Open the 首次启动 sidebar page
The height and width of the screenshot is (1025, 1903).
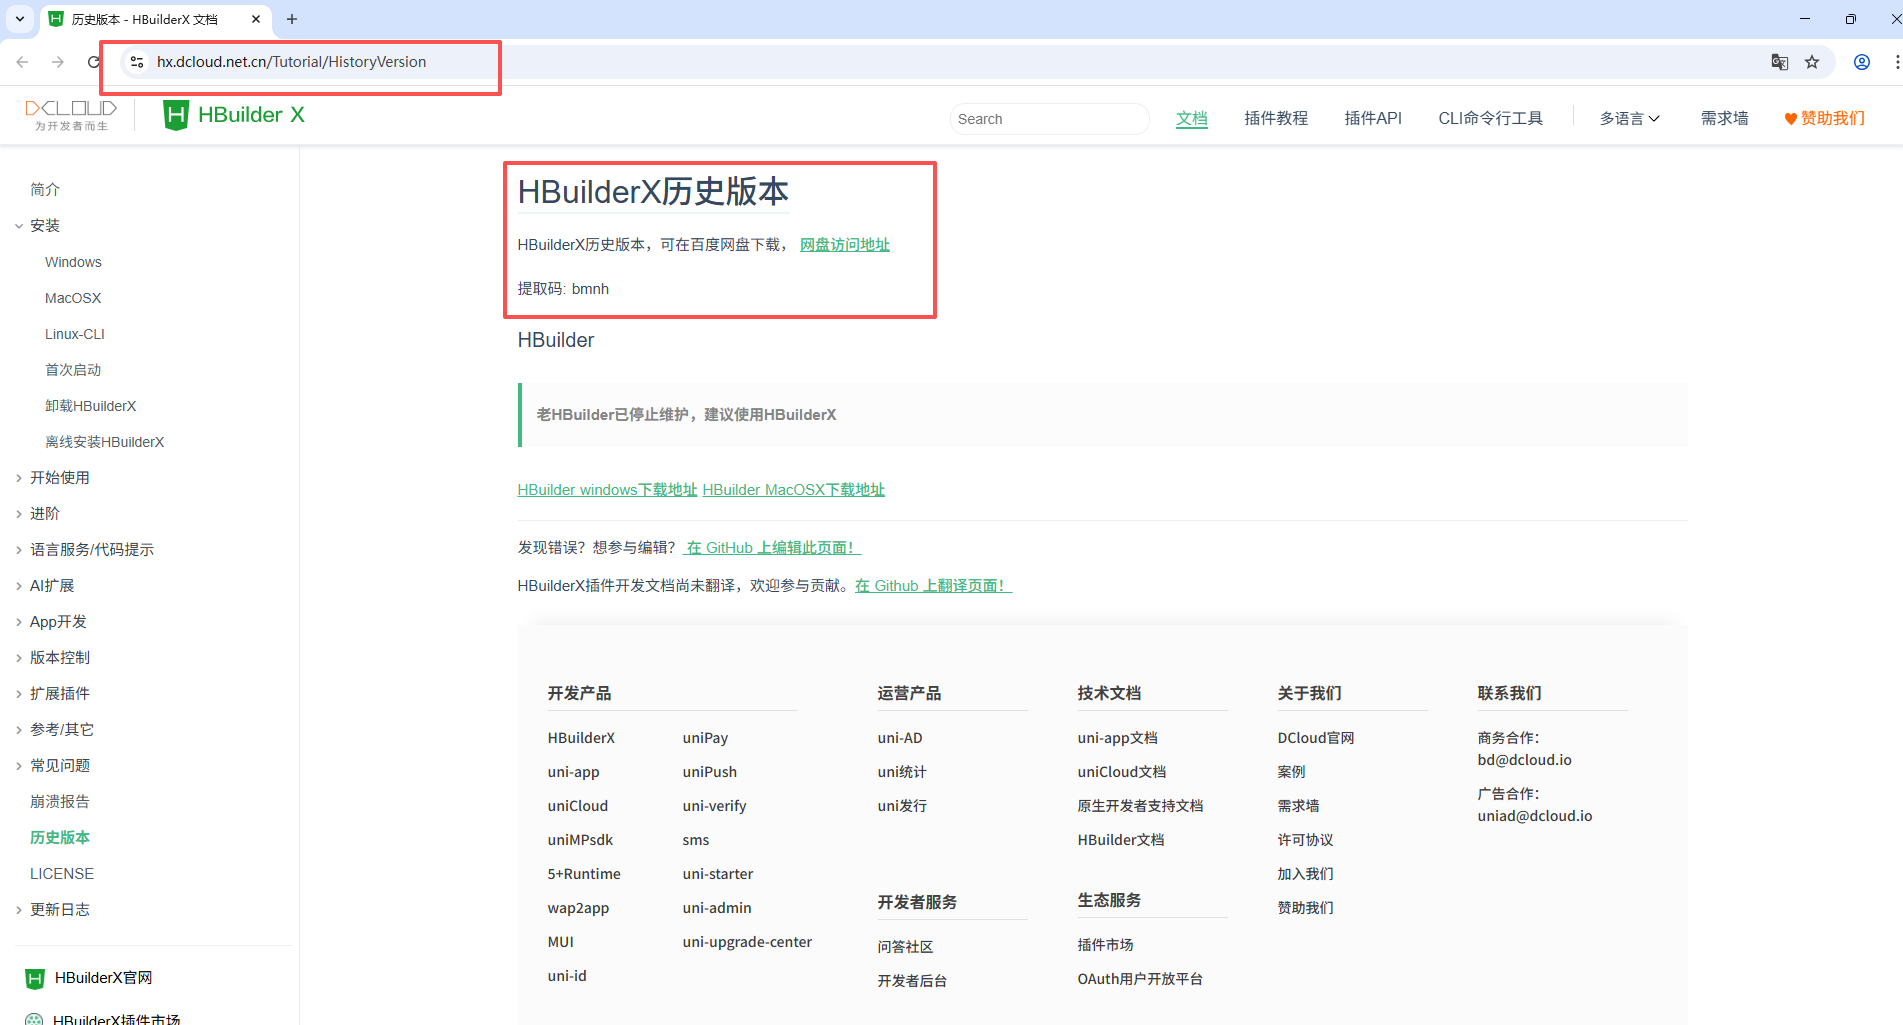point(73,370)
